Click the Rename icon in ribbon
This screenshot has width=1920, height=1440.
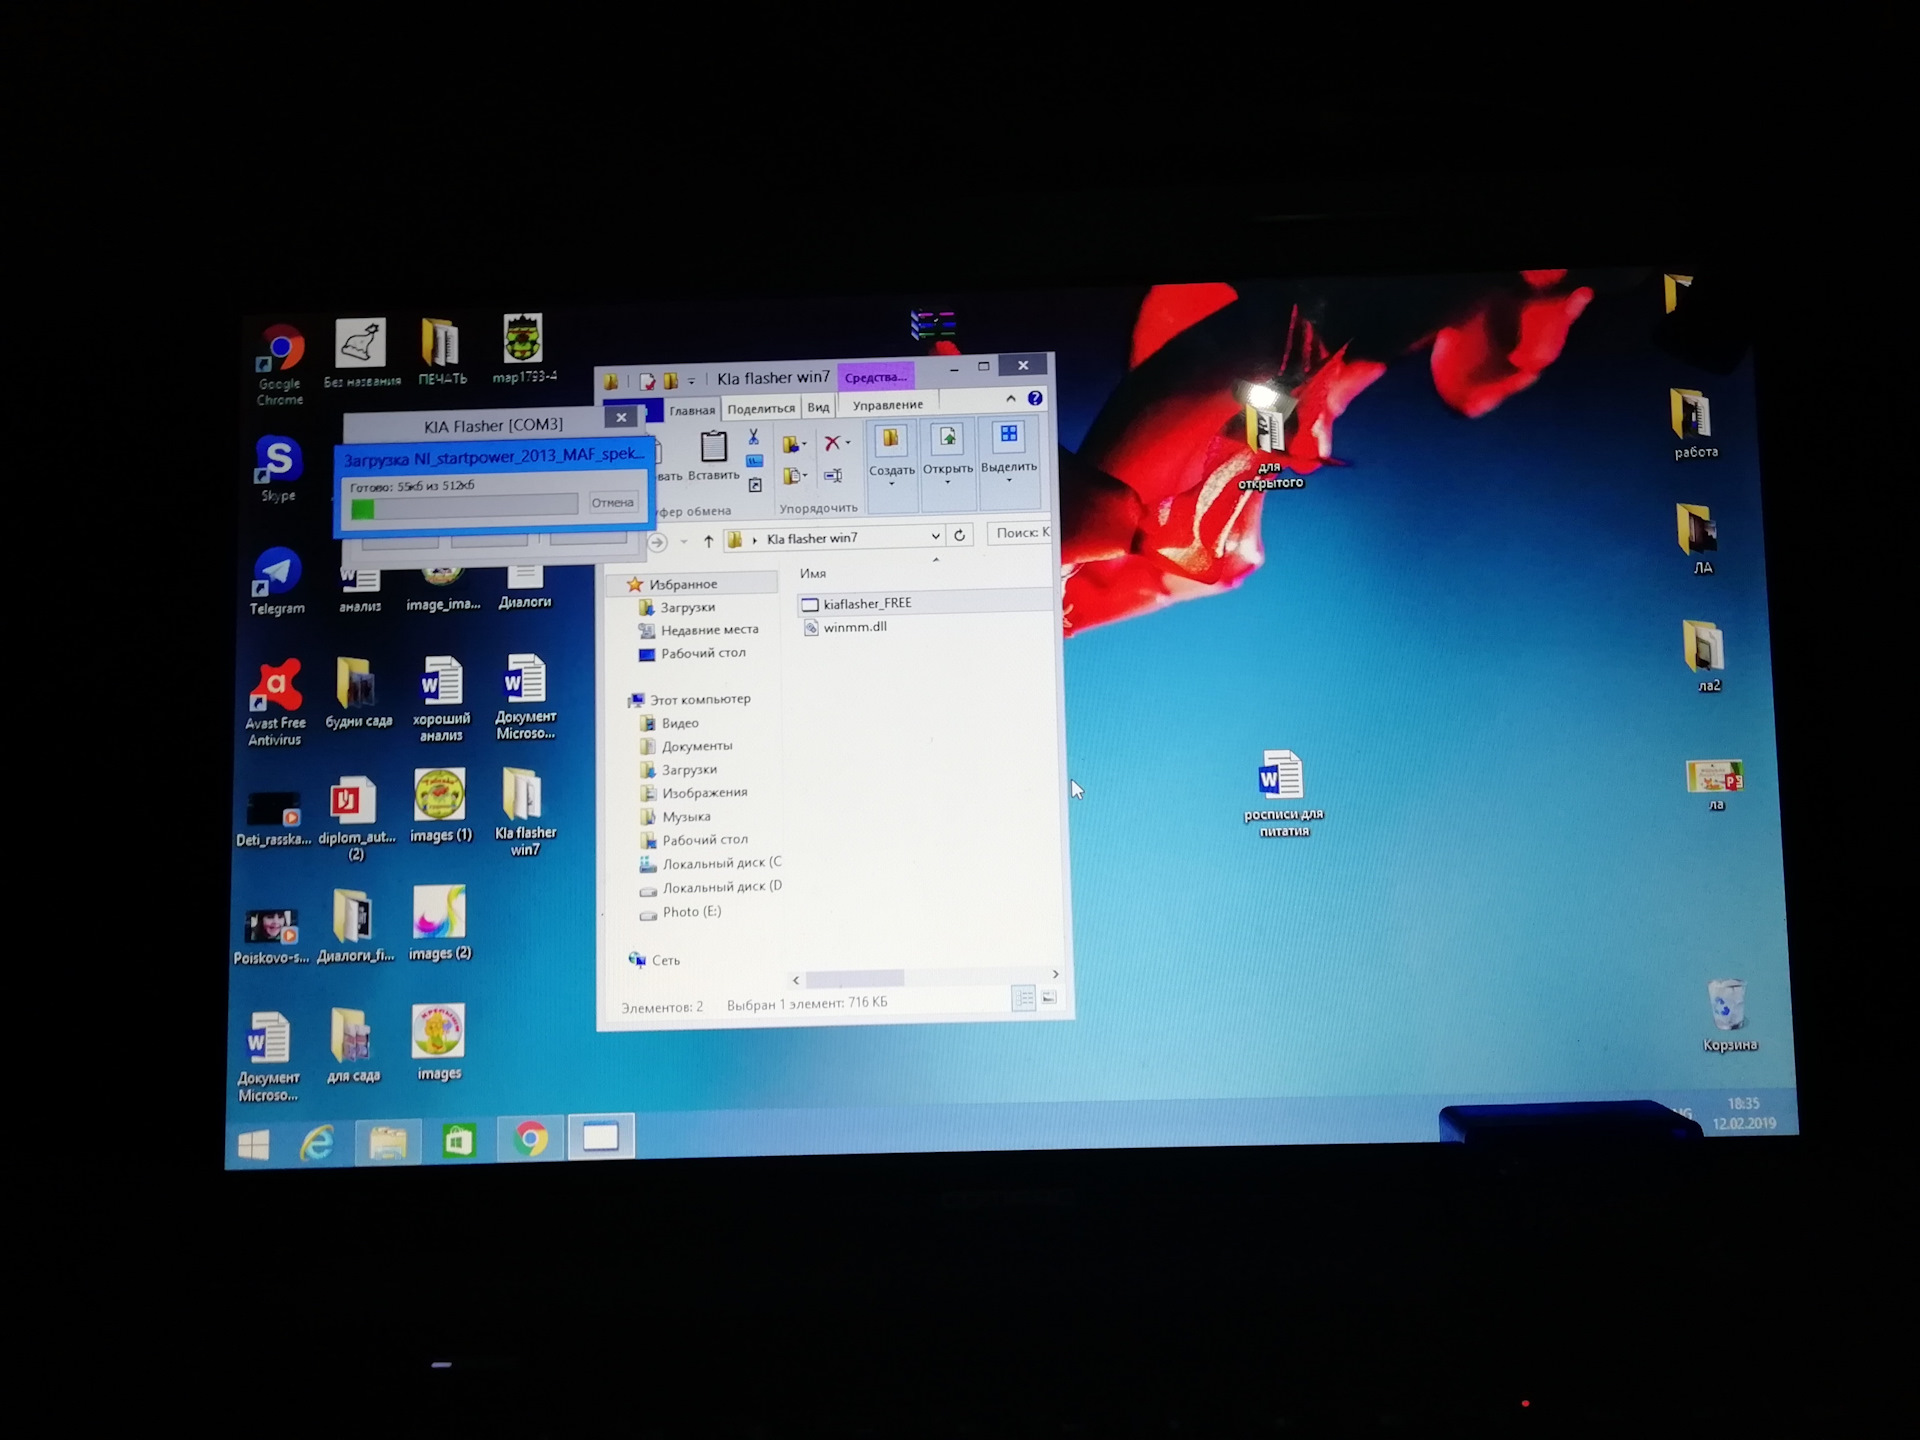833,476
